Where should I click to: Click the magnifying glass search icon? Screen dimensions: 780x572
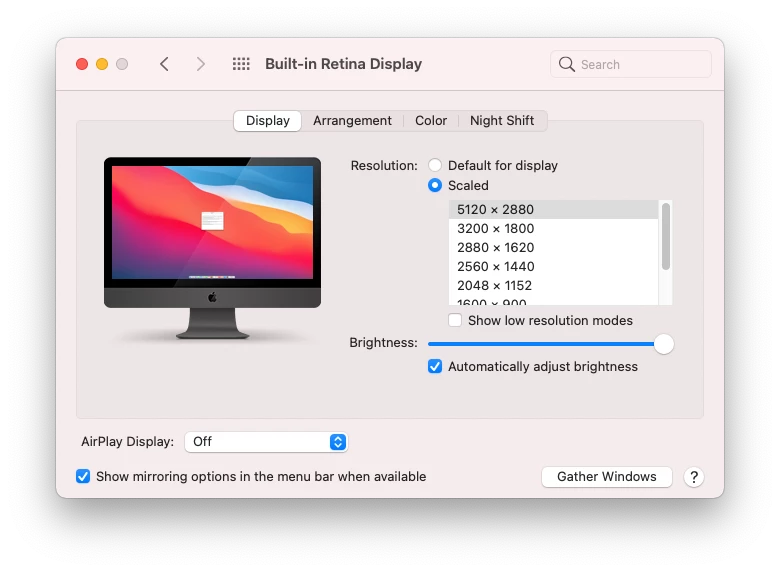click(567, 64)
